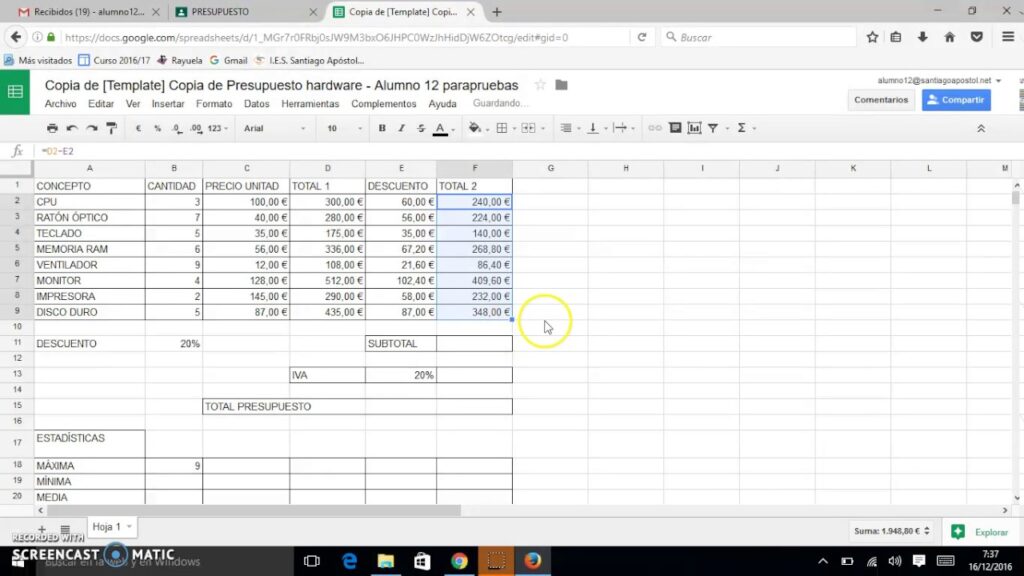Star the spreadsheet document
The width and height of the screenshot is (1024, 576).
coord(540,85)
